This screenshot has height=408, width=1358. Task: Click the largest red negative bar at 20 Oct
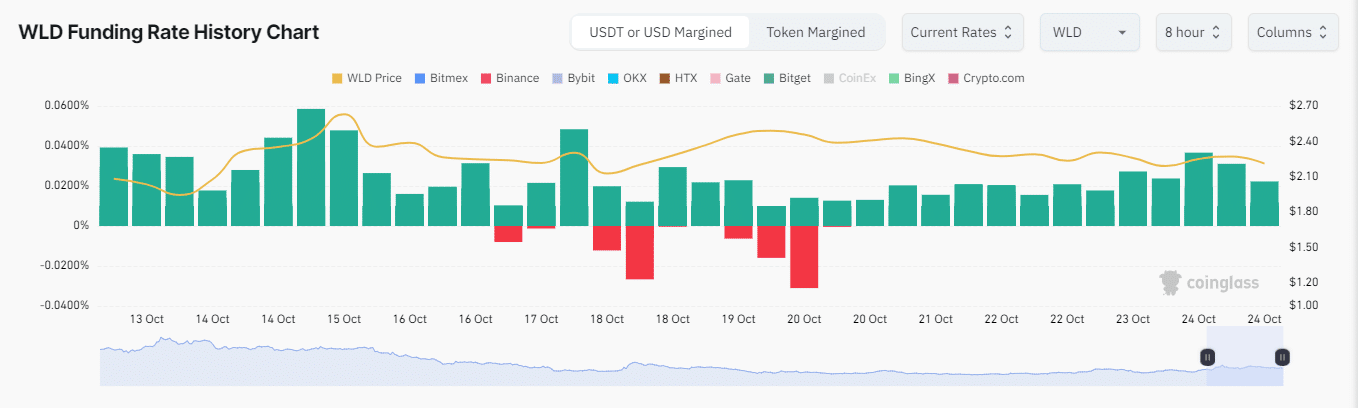pyautogui.click(x=804, y=257)
